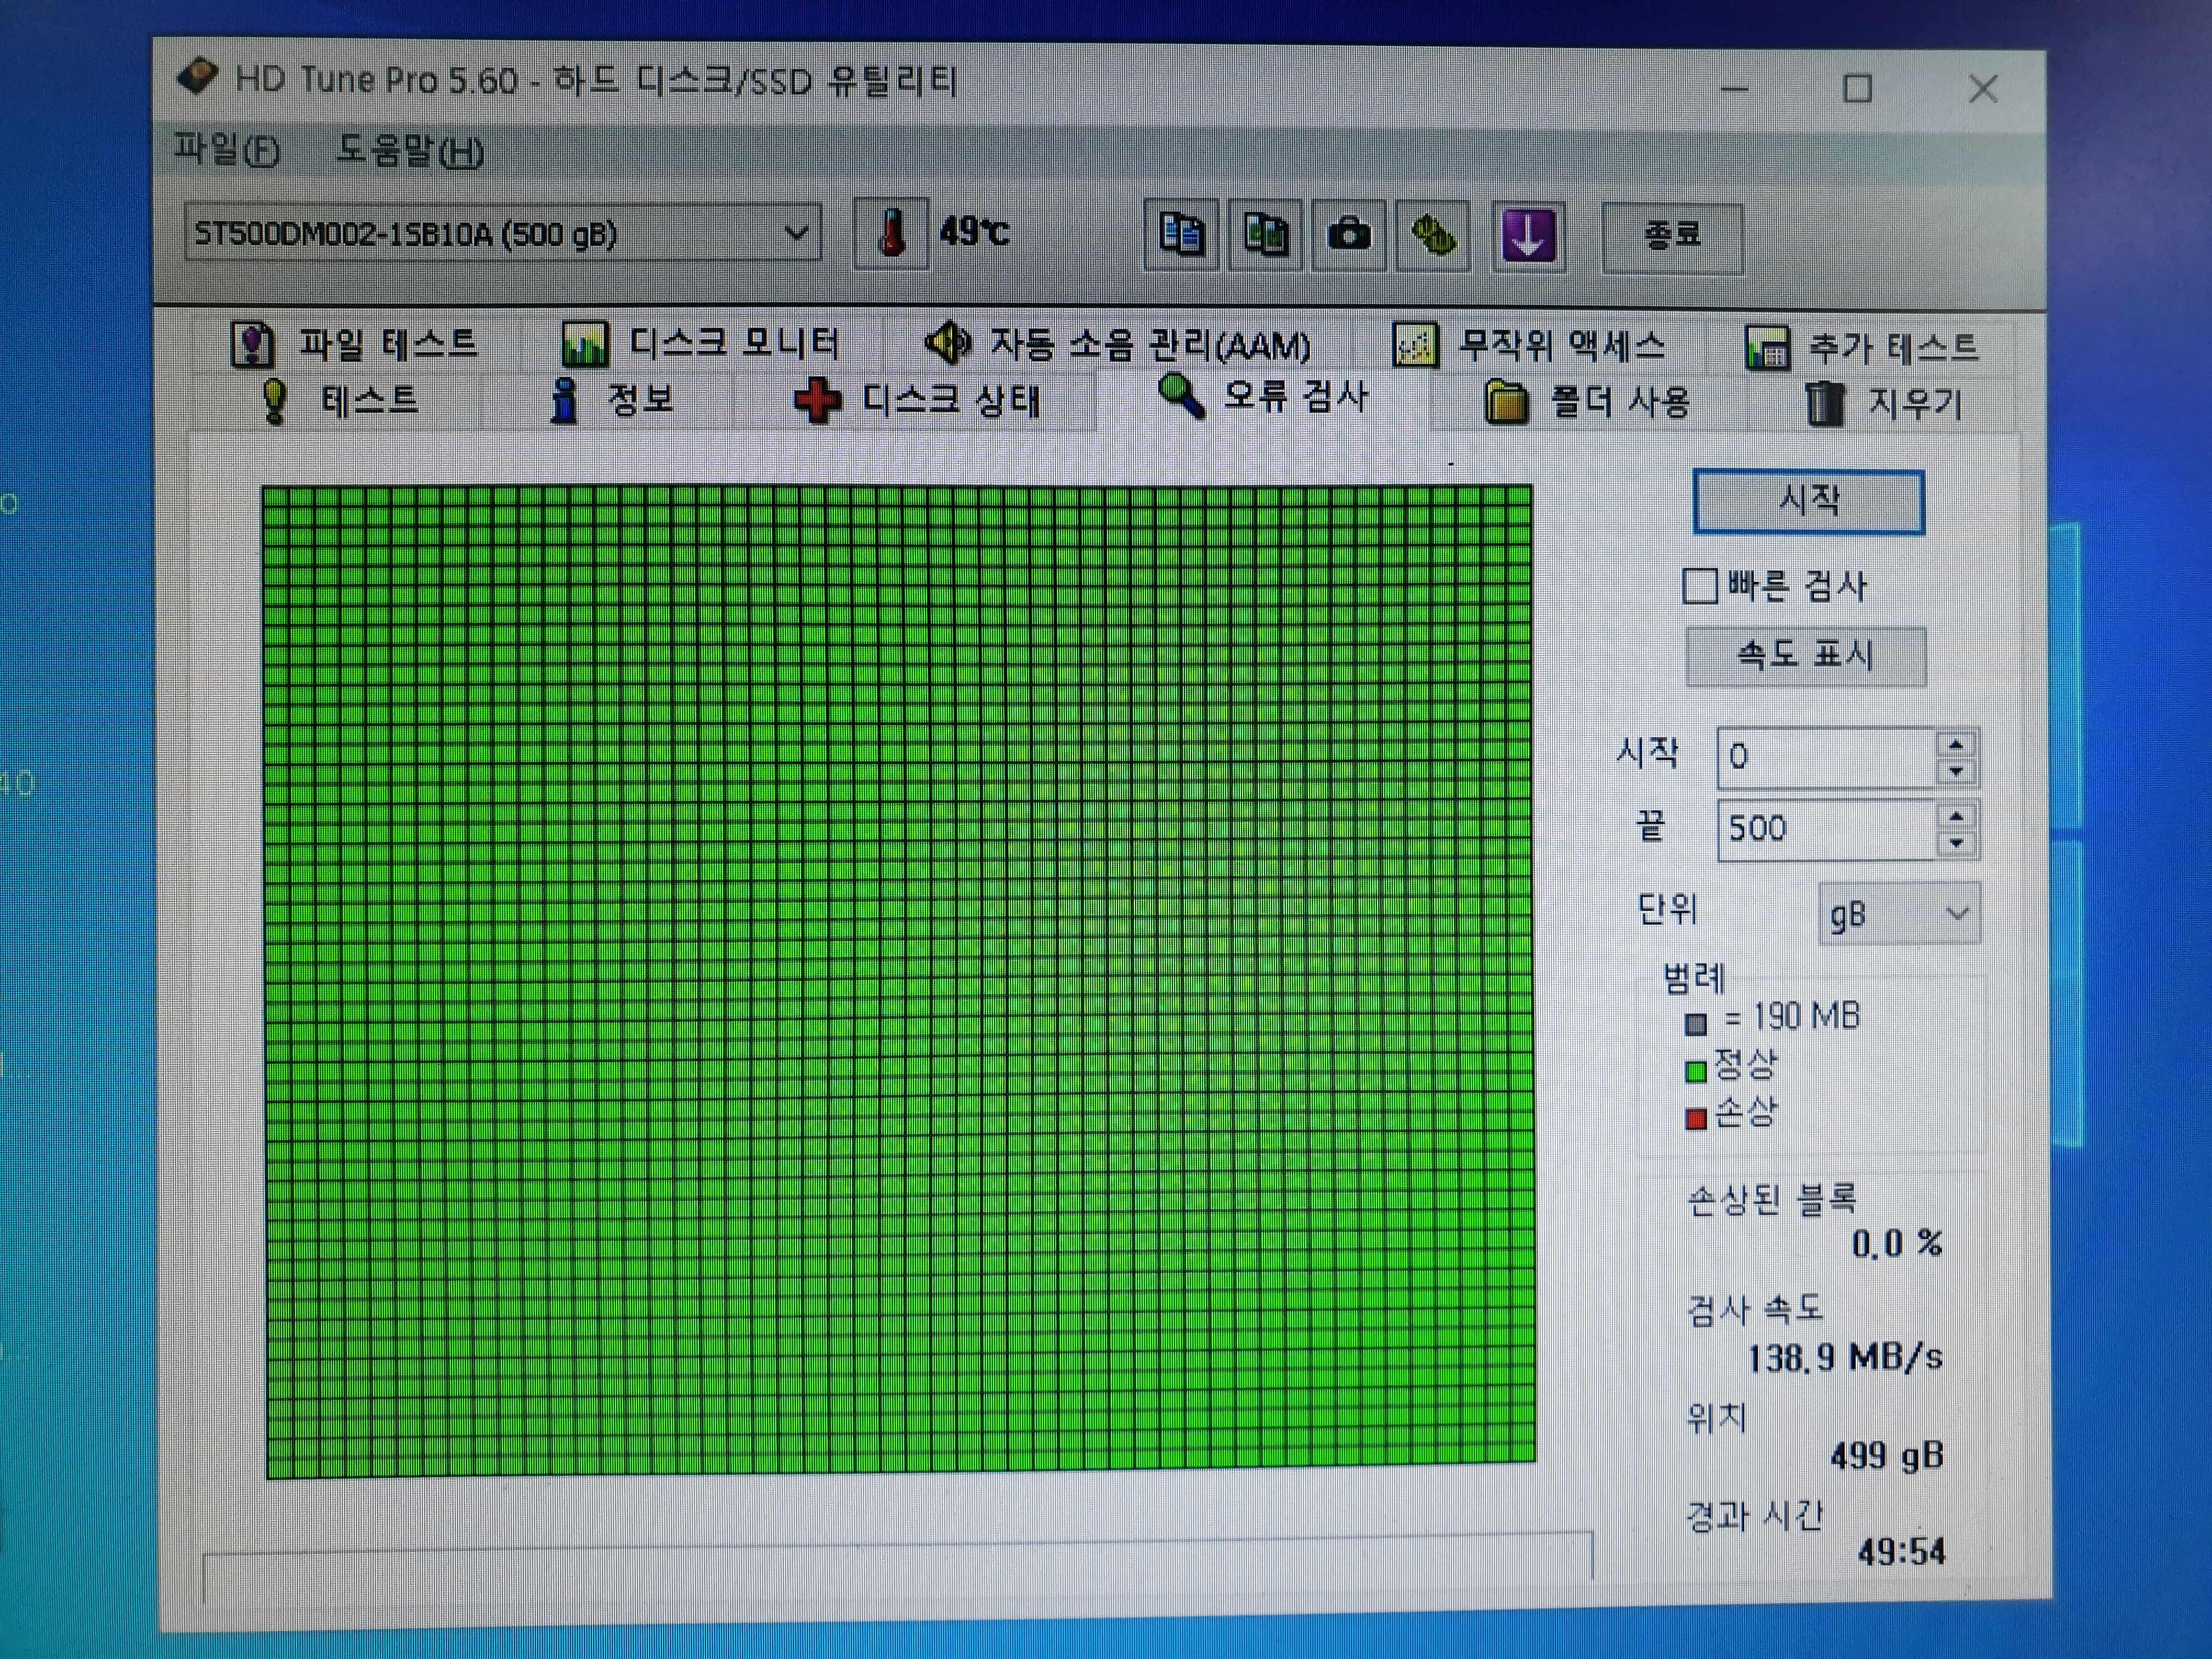Open the options gear icon
2212x1659 pixels.
click(1432, 237)
